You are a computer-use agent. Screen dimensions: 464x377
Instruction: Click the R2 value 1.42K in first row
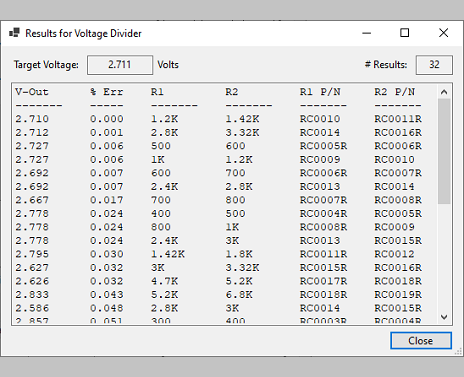[242, 119]
